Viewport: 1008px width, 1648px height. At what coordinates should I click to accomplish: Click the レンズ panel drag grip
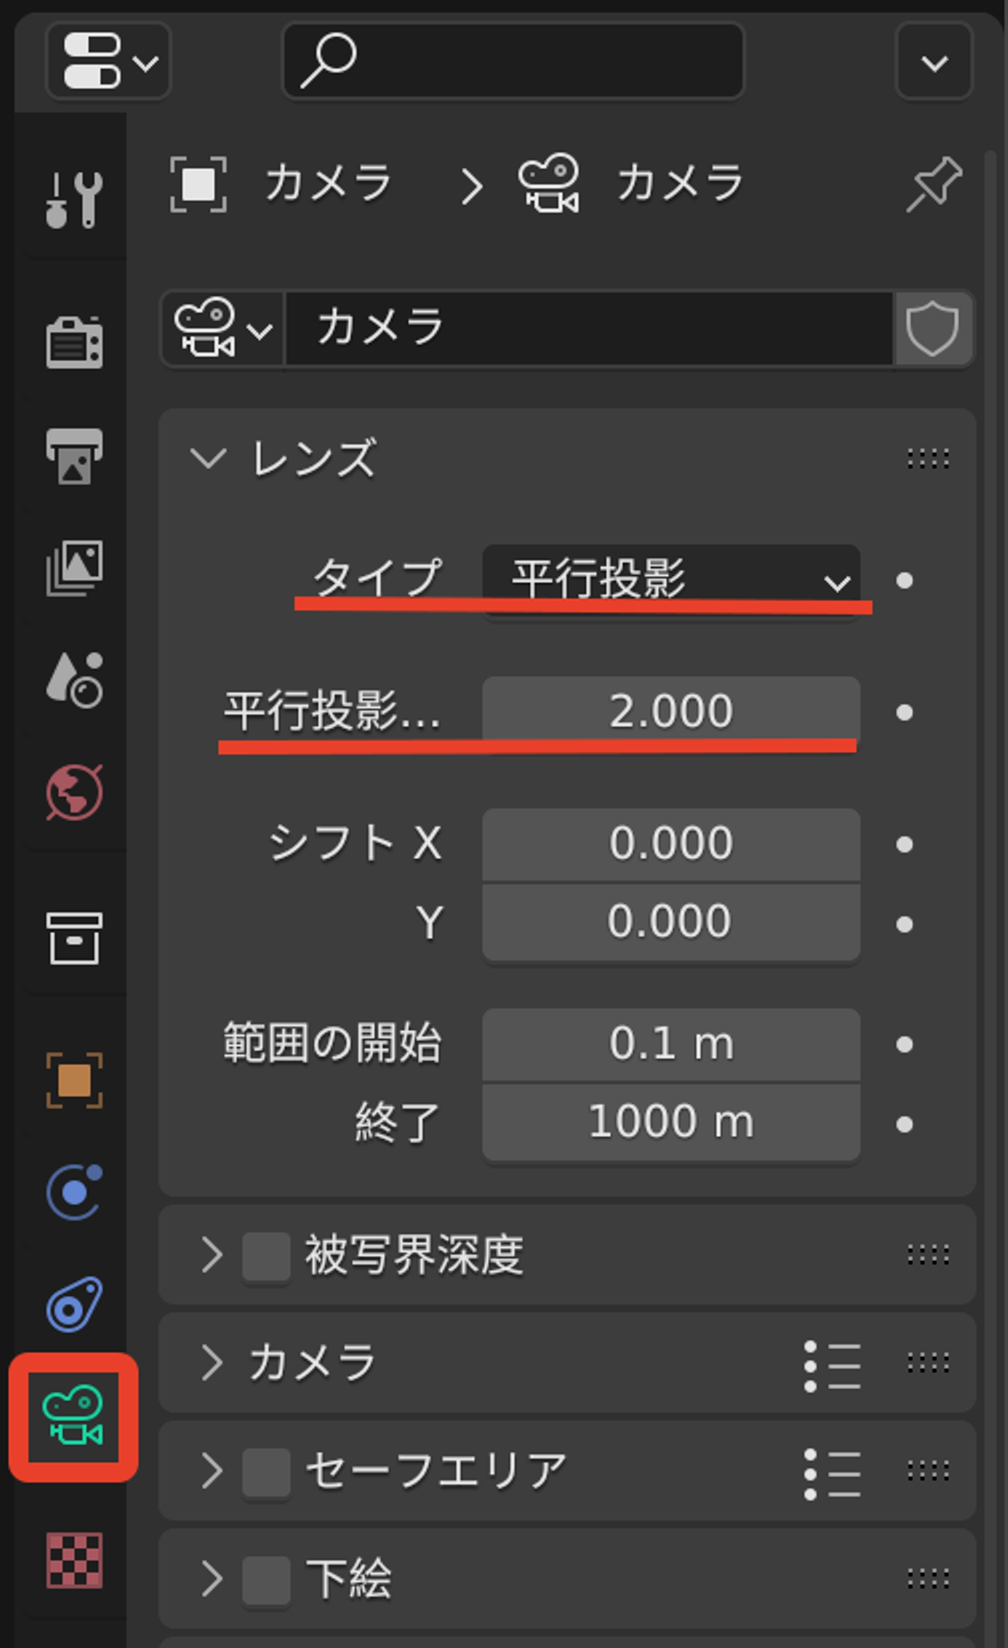(x=928, y=459)
